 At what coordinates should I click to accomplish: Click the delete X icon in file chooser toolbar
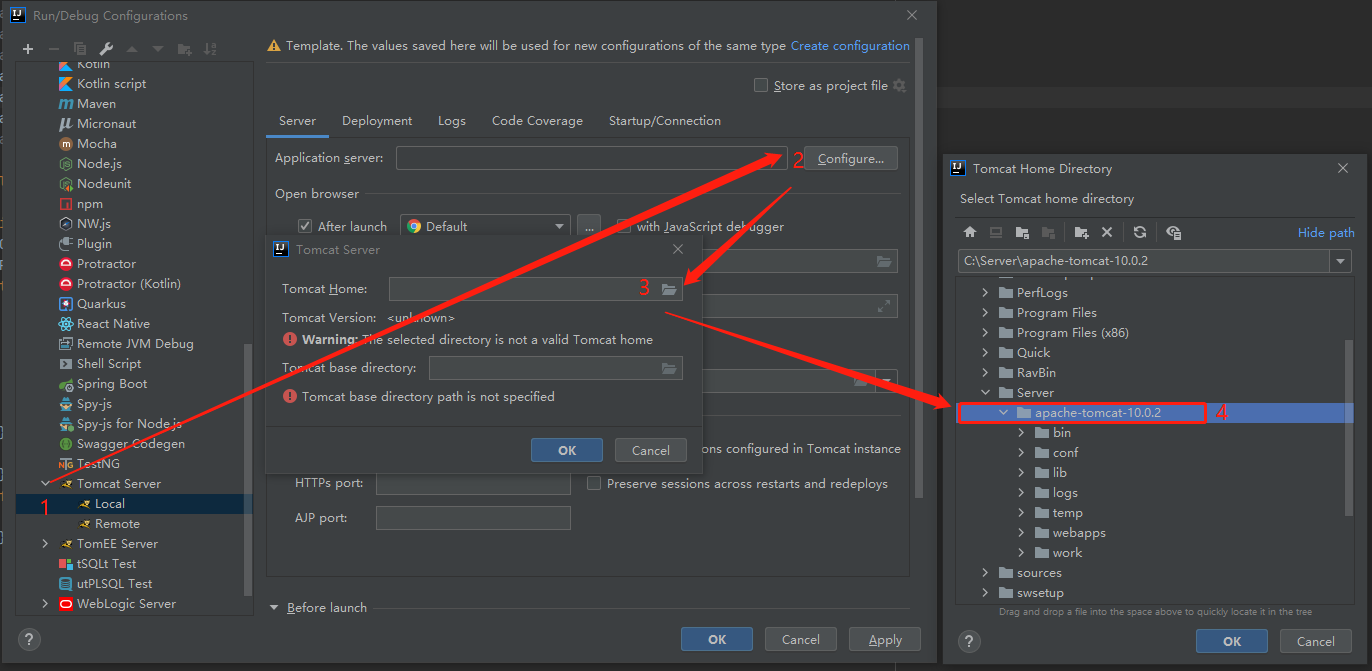point(1107,232)
